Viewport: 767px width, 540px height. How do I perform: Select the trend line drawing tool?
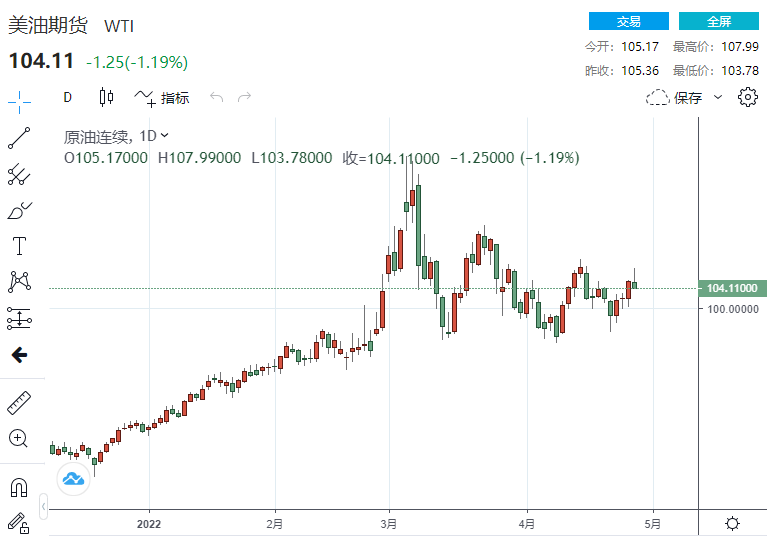click(x=19, y=137)
